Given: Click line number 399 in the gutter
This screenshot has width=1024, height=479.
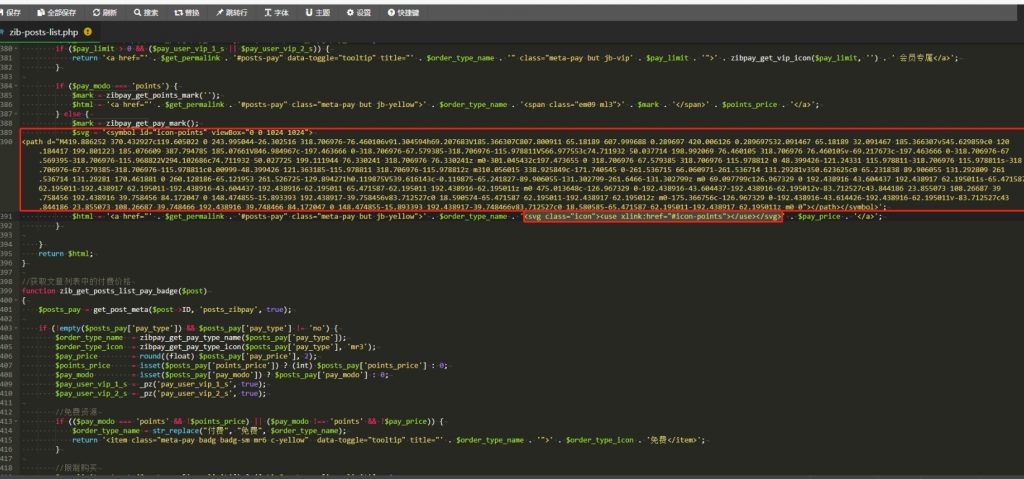Looking at the screenshot, I should tap(7, 291).
